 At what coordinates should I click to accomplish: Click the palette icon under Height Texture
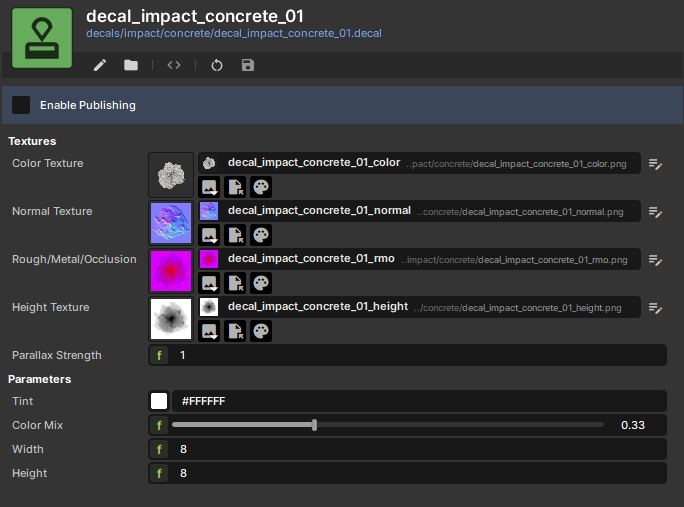260,331
